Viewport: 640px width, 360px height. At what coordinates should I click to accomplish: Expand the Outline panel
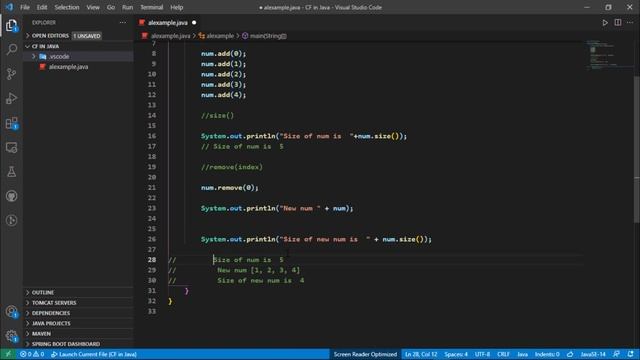[x=78, y=292]
